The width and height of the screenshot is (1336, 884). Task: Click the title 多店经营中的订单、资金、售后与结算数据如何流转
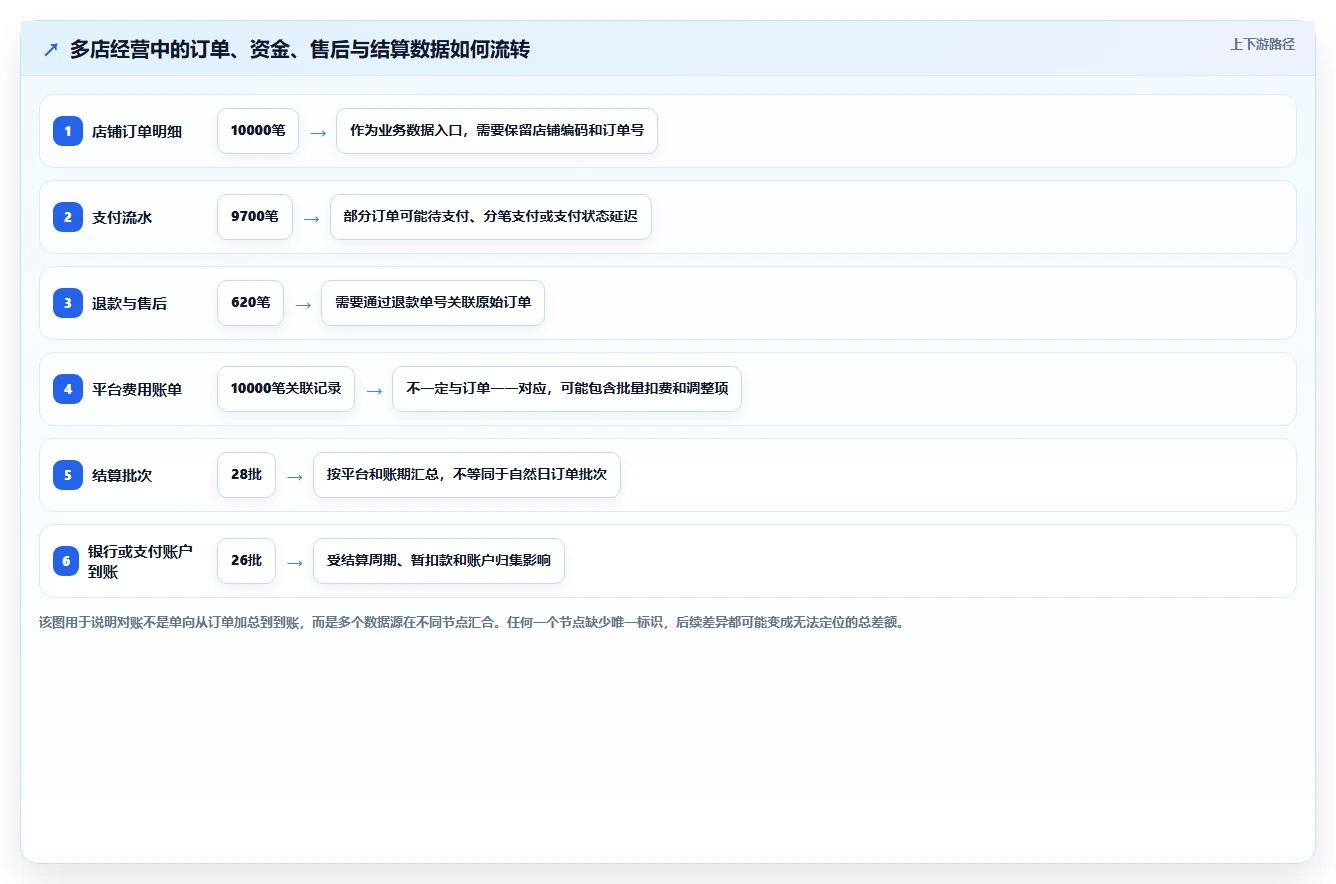(300, 49)
